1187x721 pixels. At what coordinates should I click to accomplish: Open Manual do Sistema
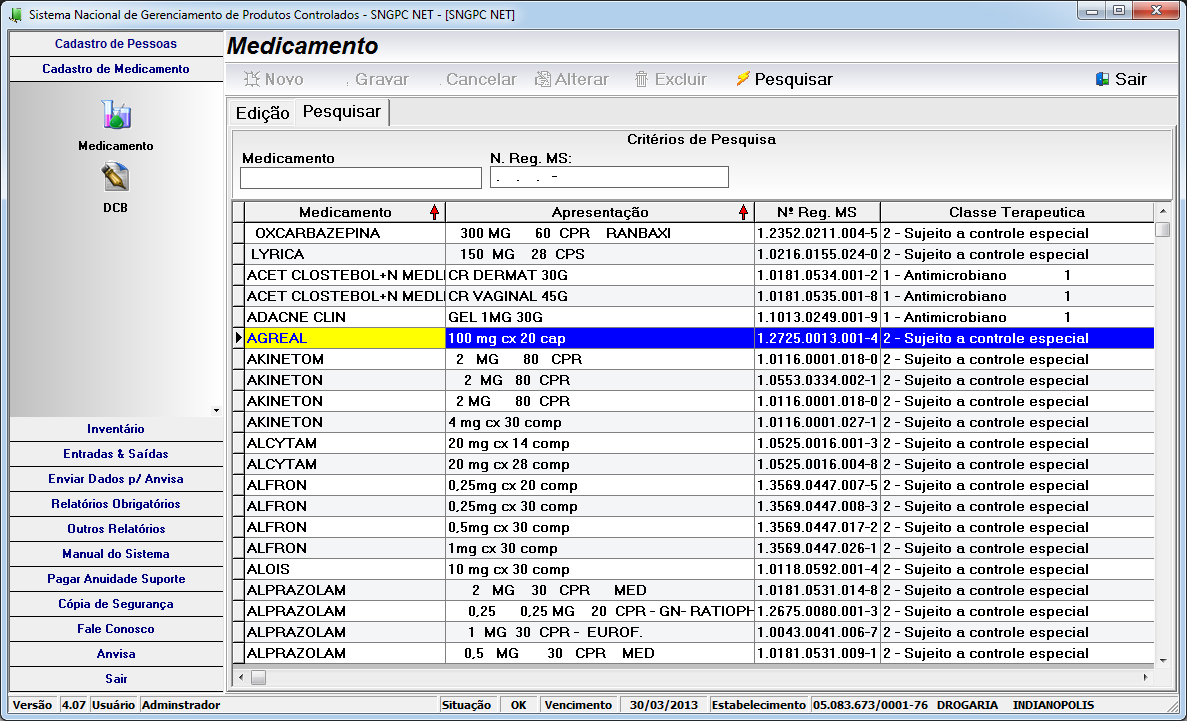(x=116, y=554)
